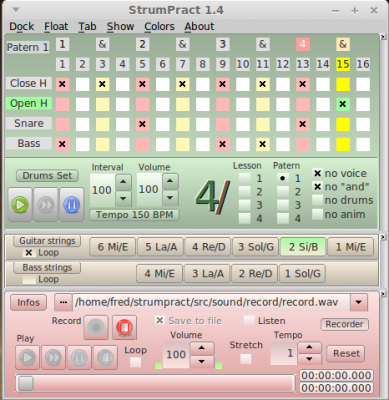
Task: Enable the no drums checkbox
Action: coord(318,200)
